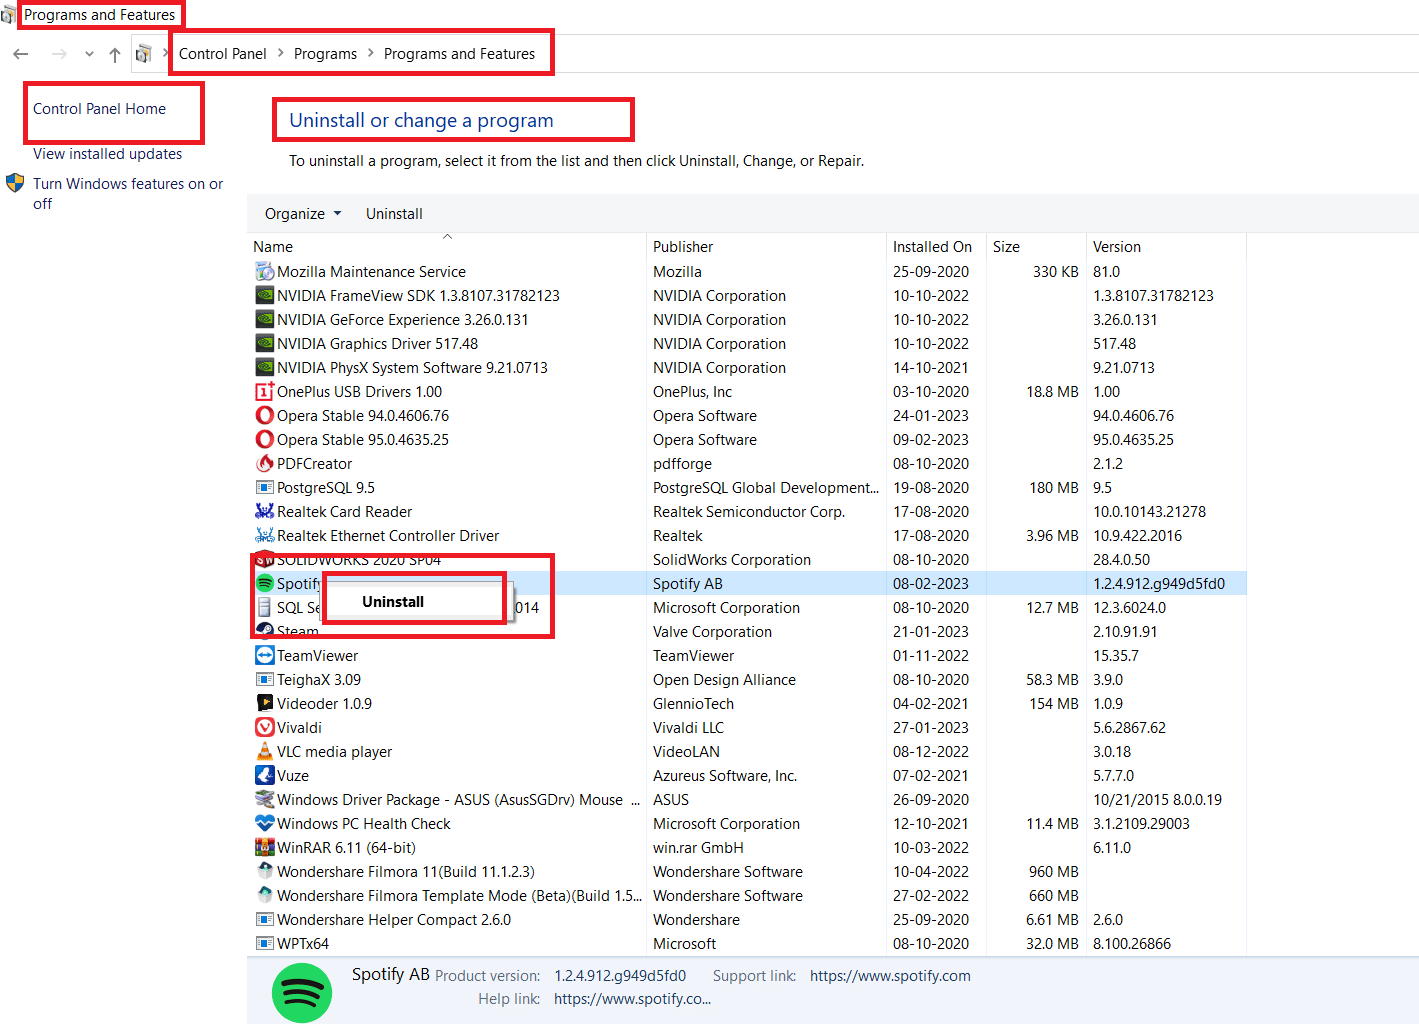This screenshot has width=1419, height=1024.
Task: Select Programs and Features breadcrumb segment
Action: pyautogui.click(x=459, y=54)
